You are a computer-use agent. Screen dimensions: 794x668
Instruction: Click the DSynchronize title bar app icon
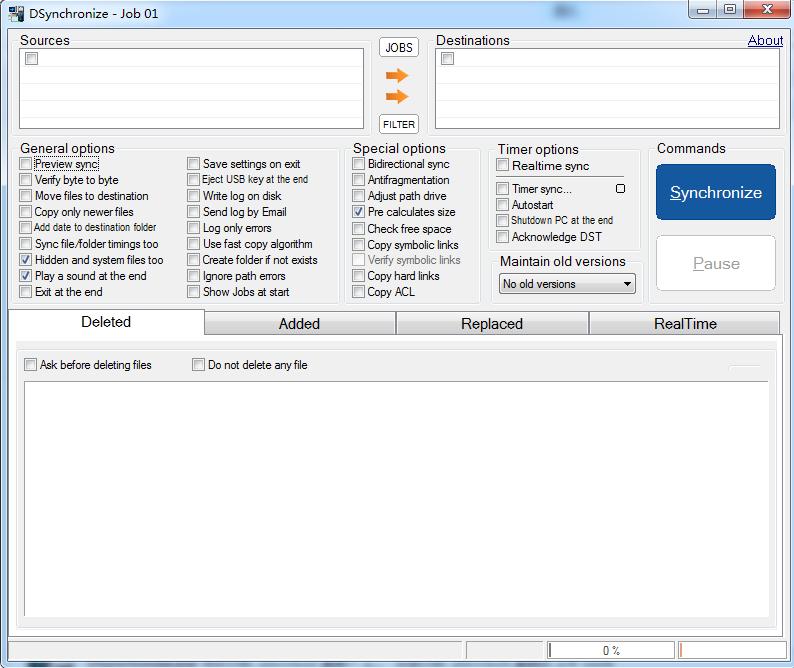[17, 13]
